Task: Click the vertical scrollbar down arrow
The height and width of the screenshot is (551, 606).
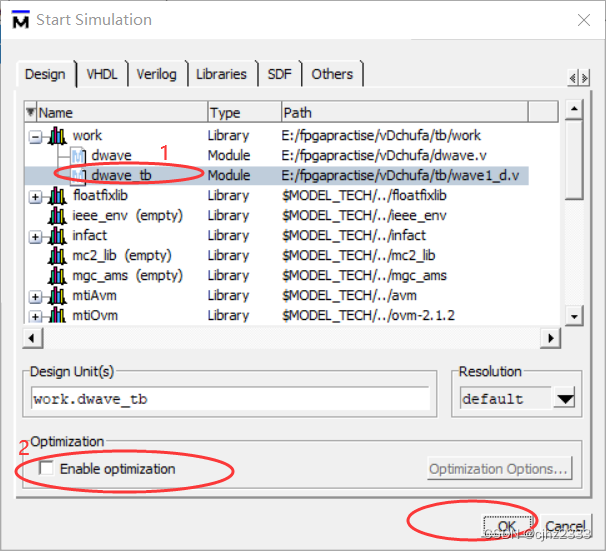Action: coord(574,316)
